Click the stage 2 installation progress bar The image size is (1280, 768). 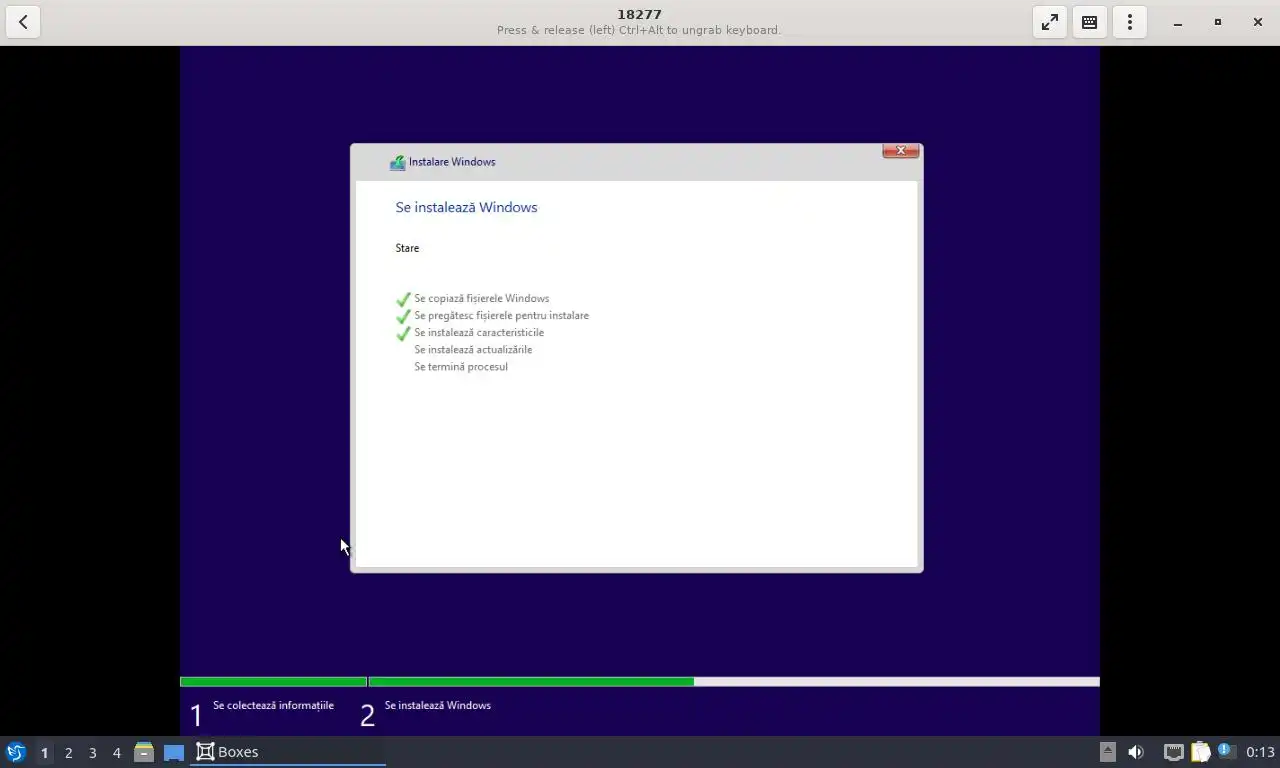point(734,682)
